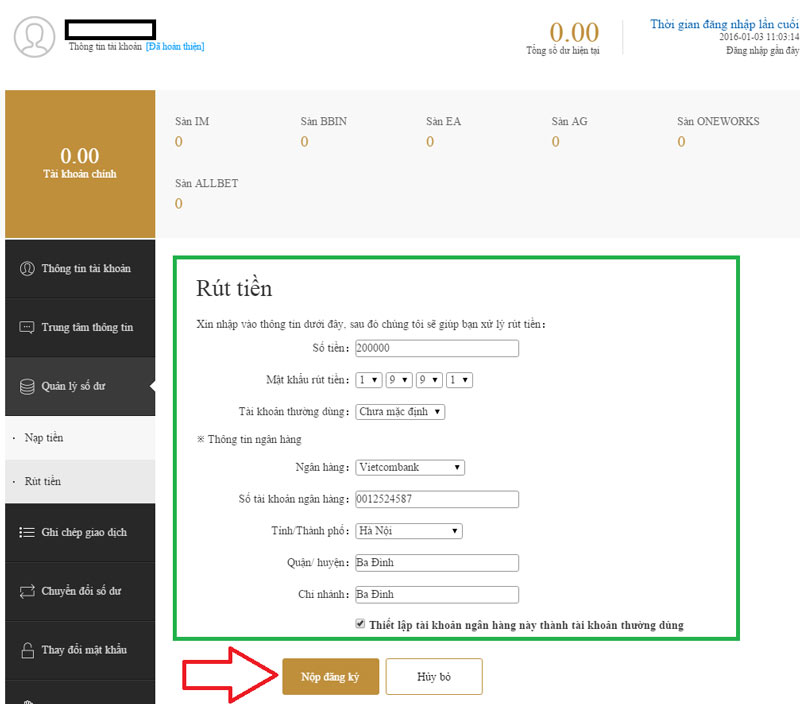
Task: Open the last withdrawal password digit dropdown
Action: click(459, 380)
